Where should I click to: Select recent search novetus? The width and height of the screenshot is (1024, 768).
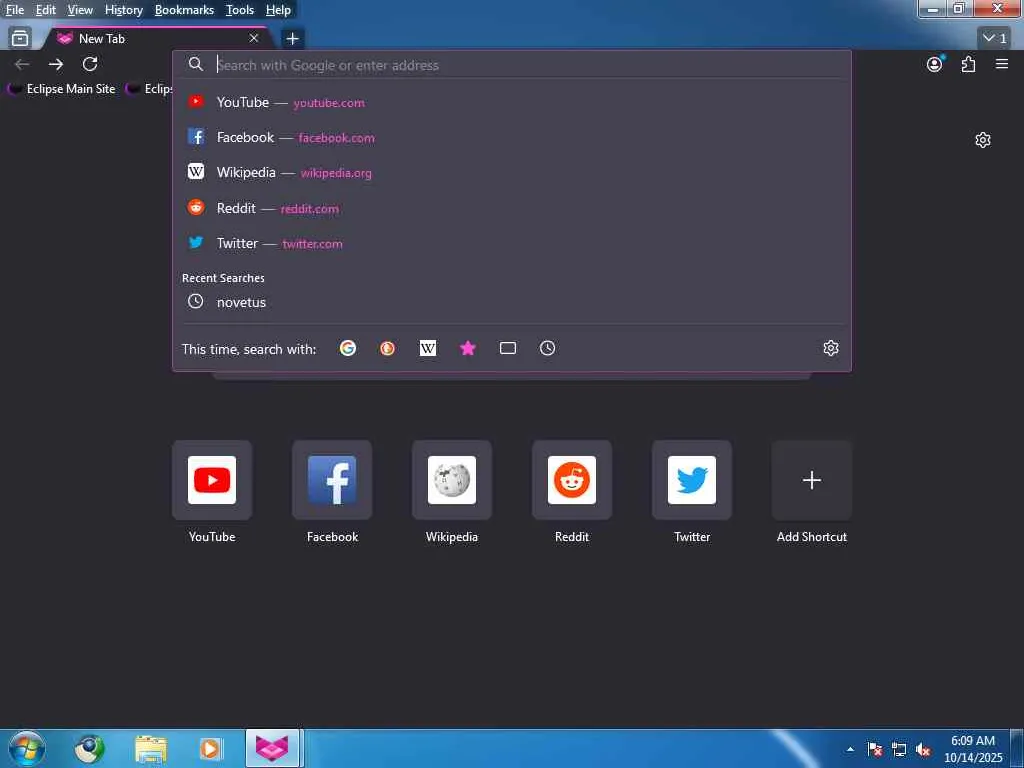pos(511,302)
